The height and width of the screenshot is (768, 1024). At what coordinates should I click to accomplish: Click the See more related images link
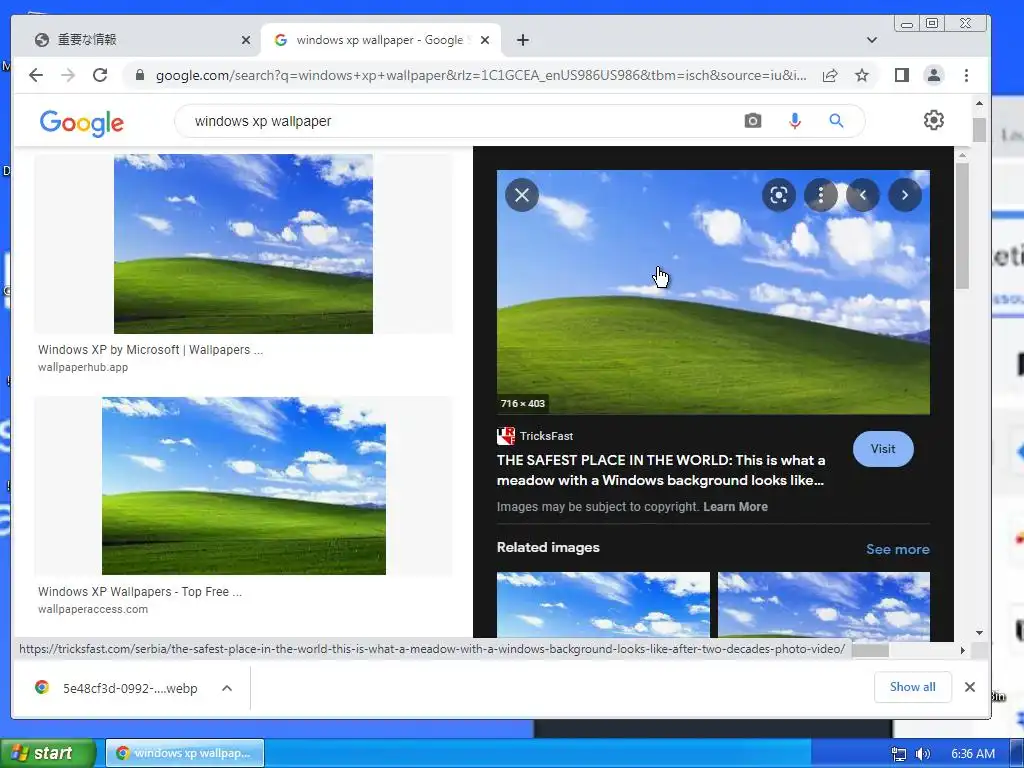coord(897,549)
